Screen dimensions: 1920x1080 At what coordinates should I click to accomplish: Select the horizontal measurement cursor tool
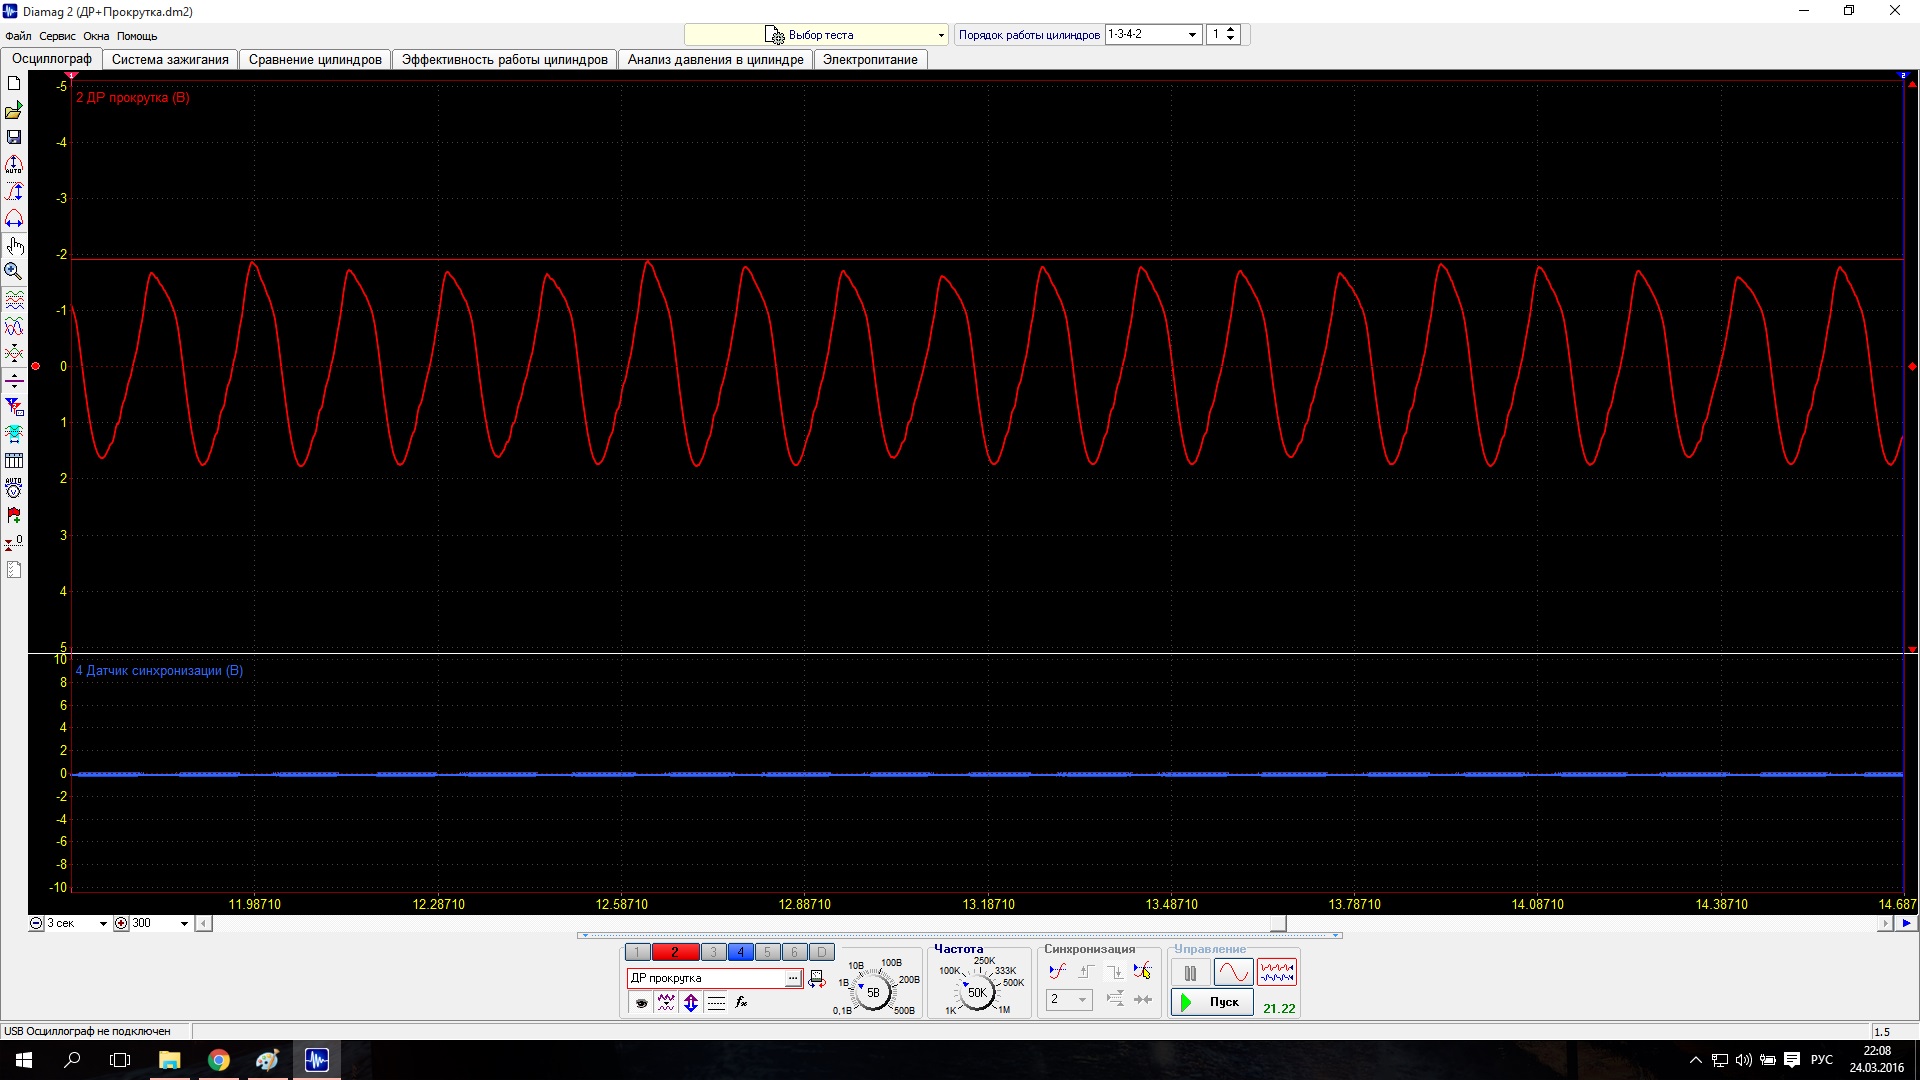(14, 218)
